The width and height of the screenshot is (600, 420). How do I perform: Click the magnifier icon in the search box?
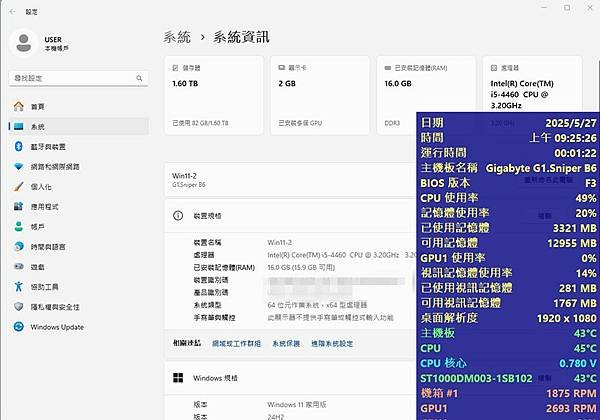pos(139,78)
